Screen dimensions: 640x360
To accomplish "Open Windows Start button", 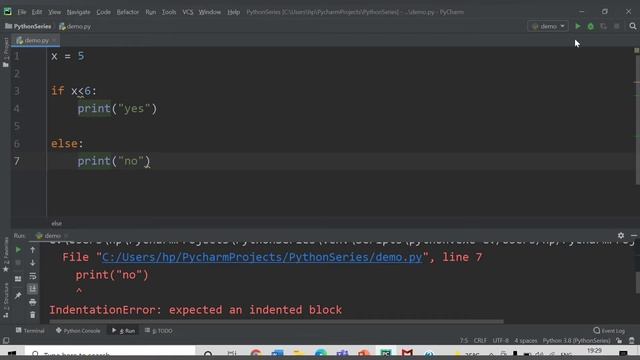I will pos(12,353).
